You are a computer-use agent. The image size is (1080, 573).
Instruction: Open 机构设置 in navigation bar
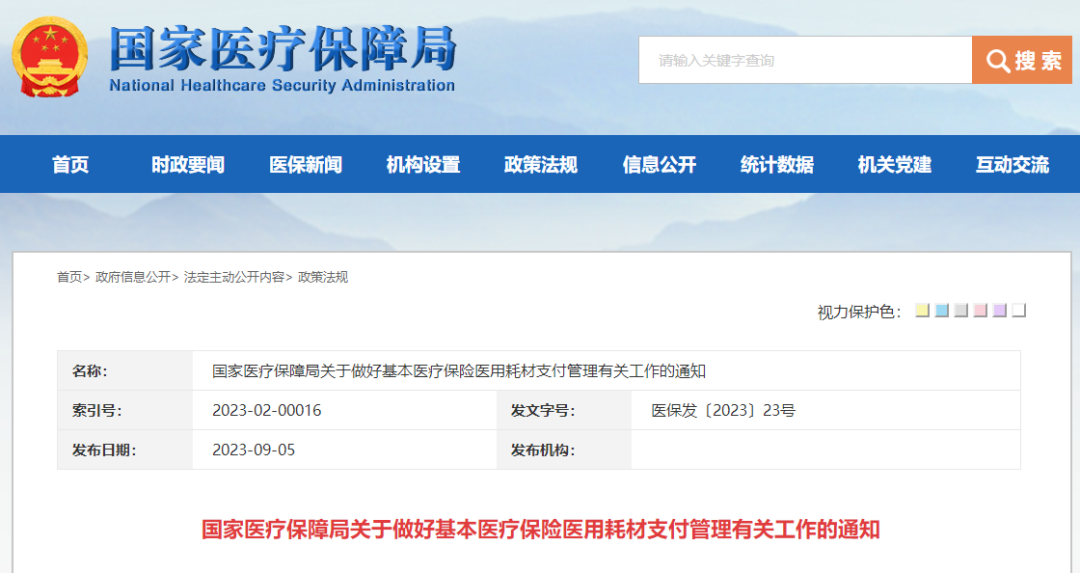423,165
